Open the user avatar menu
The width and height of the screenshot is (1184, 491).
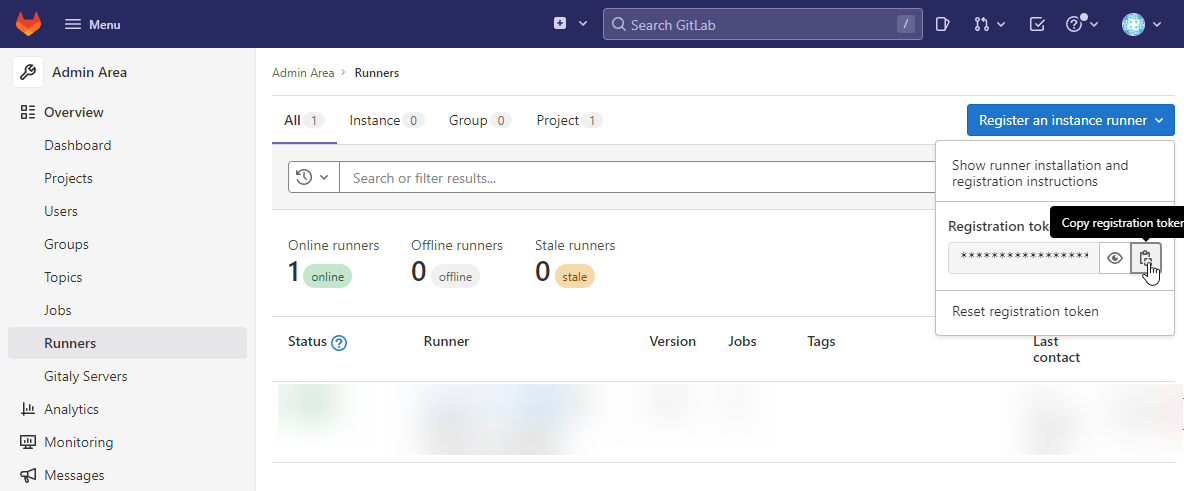(x=1133, y=24)
